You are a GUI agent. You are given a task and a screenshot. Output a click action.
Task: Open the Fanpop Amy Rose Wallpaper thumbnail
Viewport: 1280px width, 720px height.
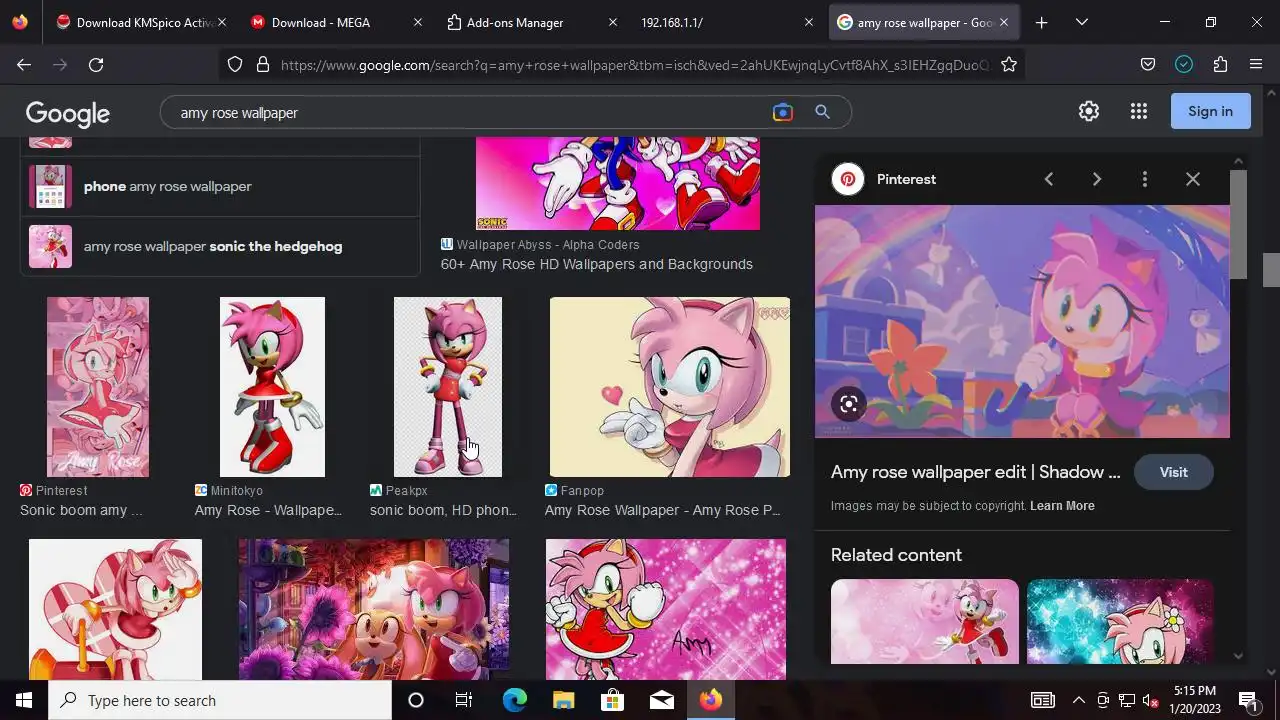tap(670, 387)
